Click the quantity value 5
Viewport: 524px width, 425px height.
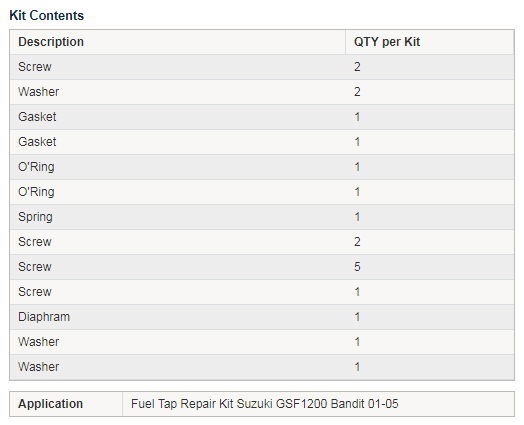coord(357,267)
